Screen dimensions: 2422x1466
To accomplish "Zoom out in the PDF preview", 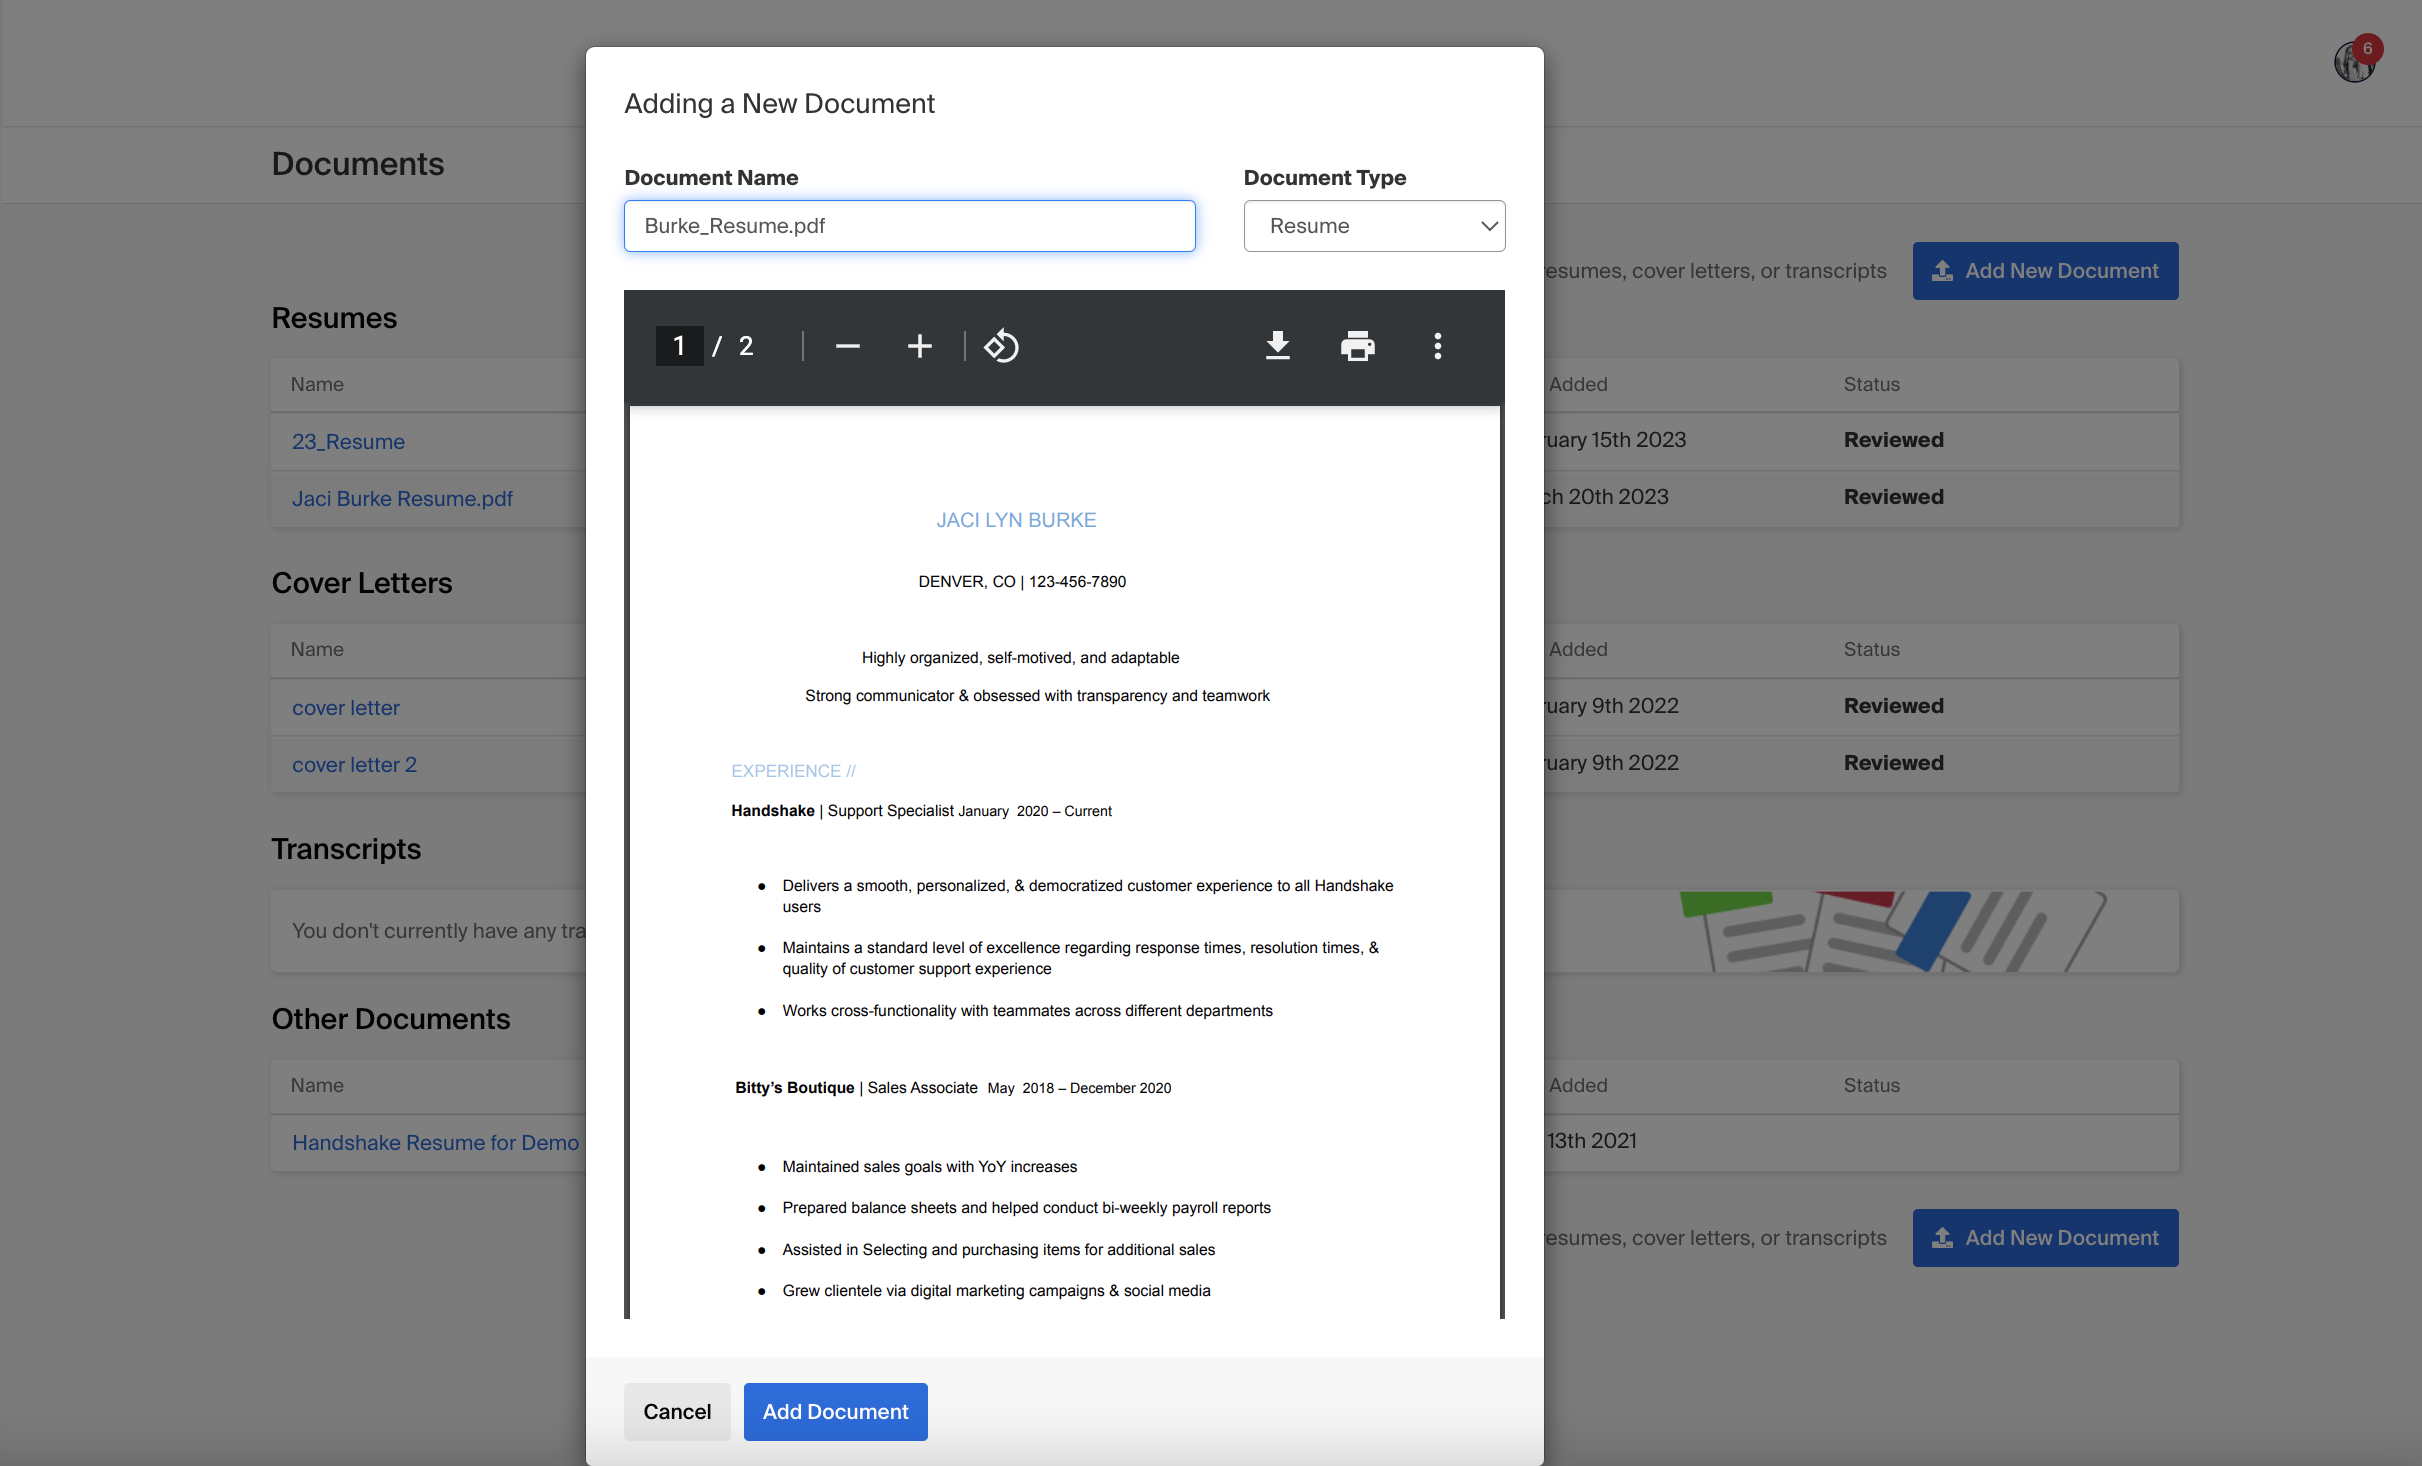I will point(846,346).
